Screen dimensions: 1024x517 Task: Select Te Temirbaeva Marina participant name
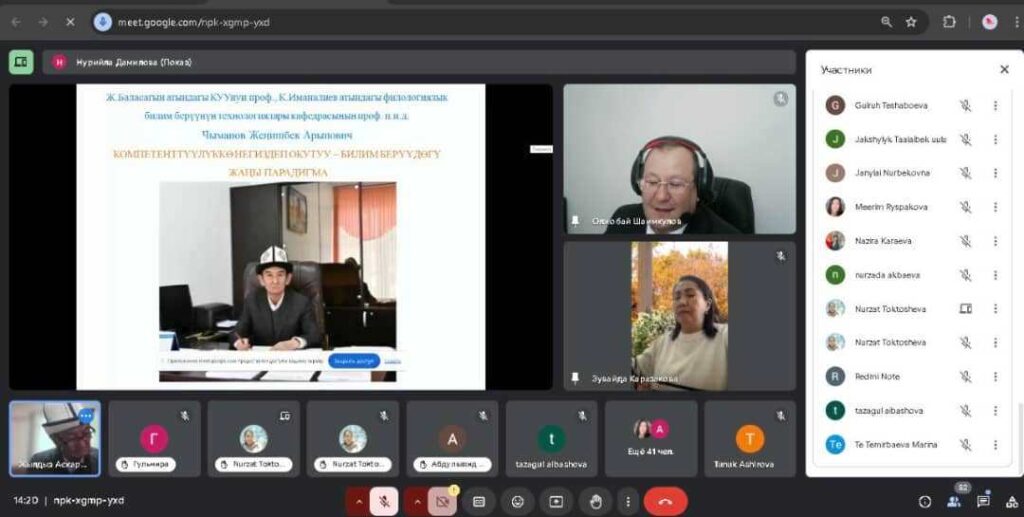pos(896,445)
